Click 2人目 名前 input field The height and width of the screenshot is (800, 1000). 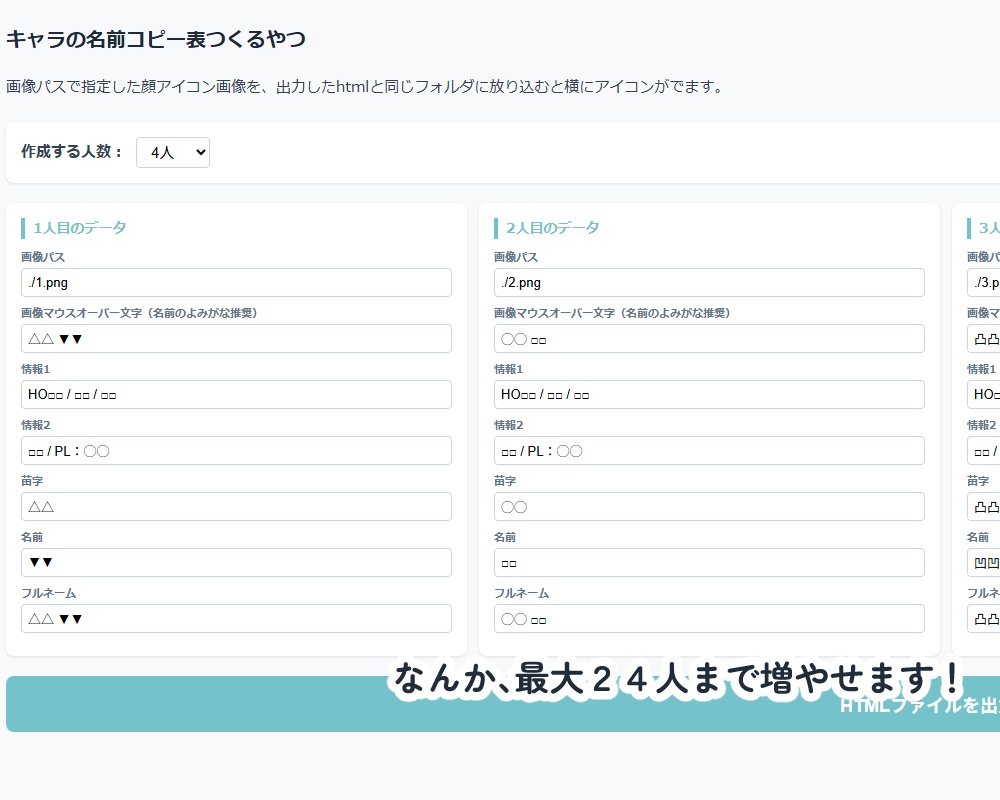click(709, 563)
